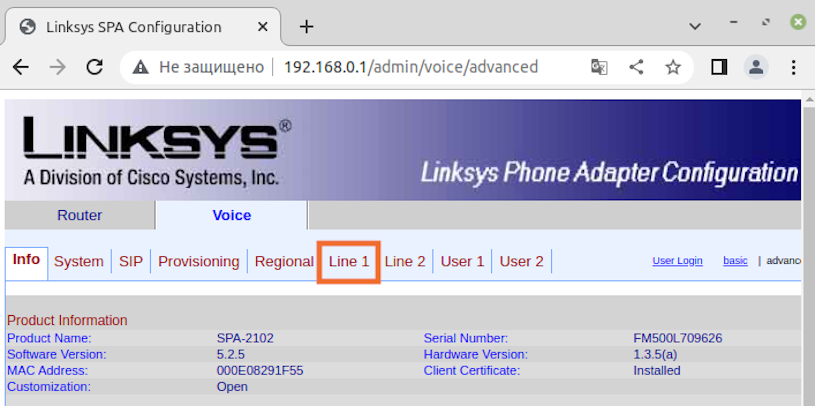Click the browser forward arrow
The width and height of the screenshot is (815, 406).
tap(58, 67)
